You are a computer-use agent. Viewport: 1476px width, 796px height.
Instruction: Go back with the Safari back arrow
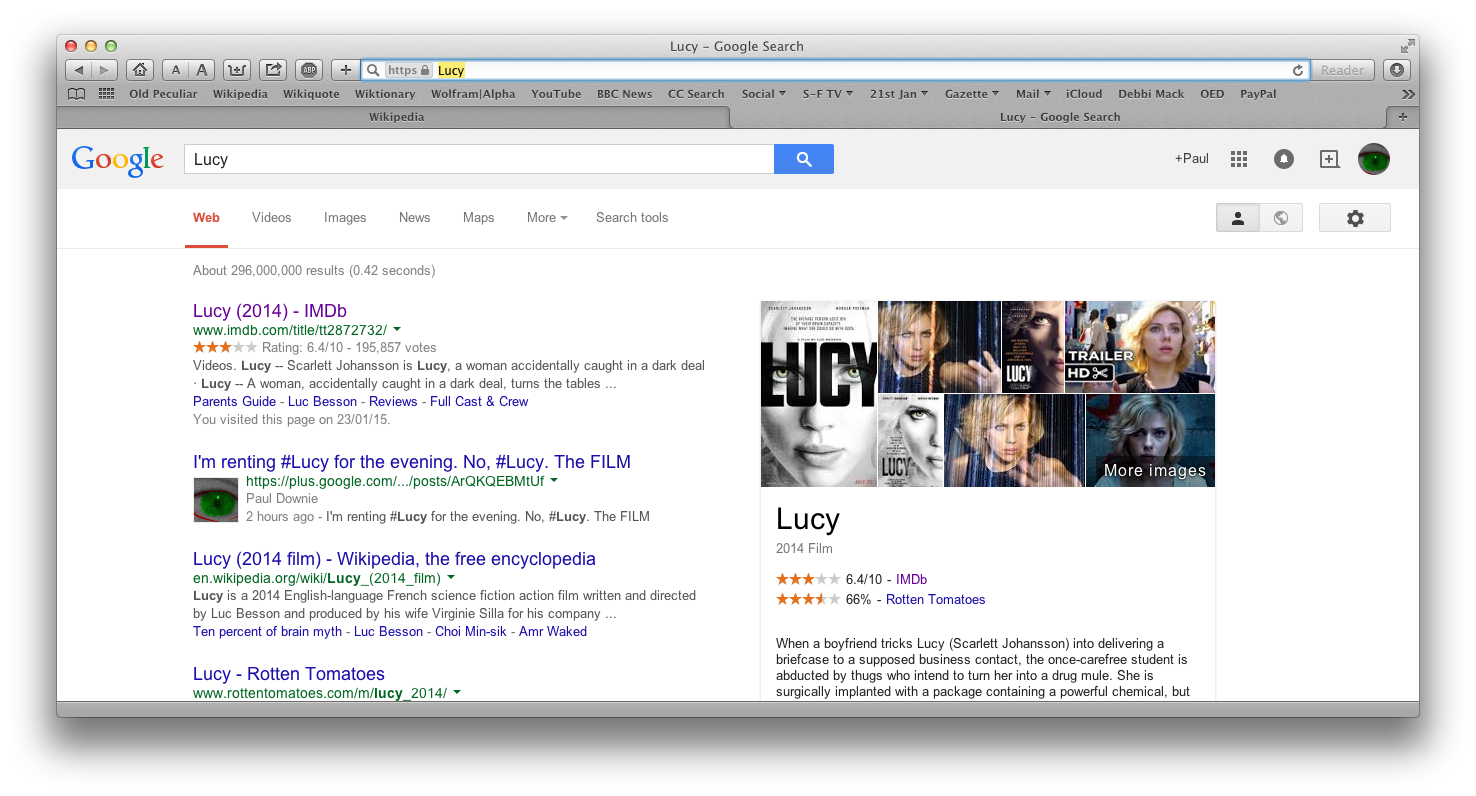point(79,70)
